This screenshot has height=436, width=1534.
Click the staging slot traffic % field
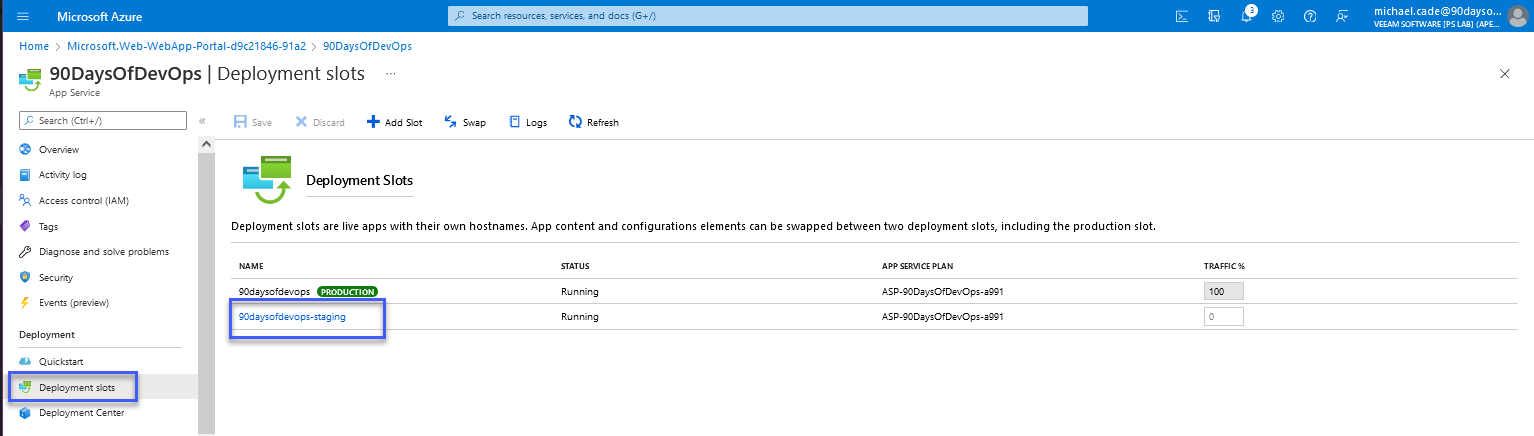click(x=1223, y=317)
